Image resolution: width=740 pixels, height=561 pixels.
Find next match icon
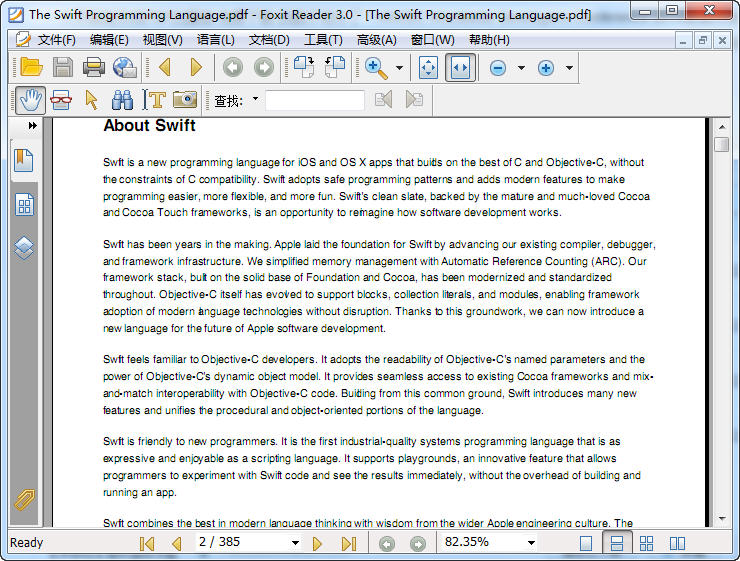[x=414, y=100]
